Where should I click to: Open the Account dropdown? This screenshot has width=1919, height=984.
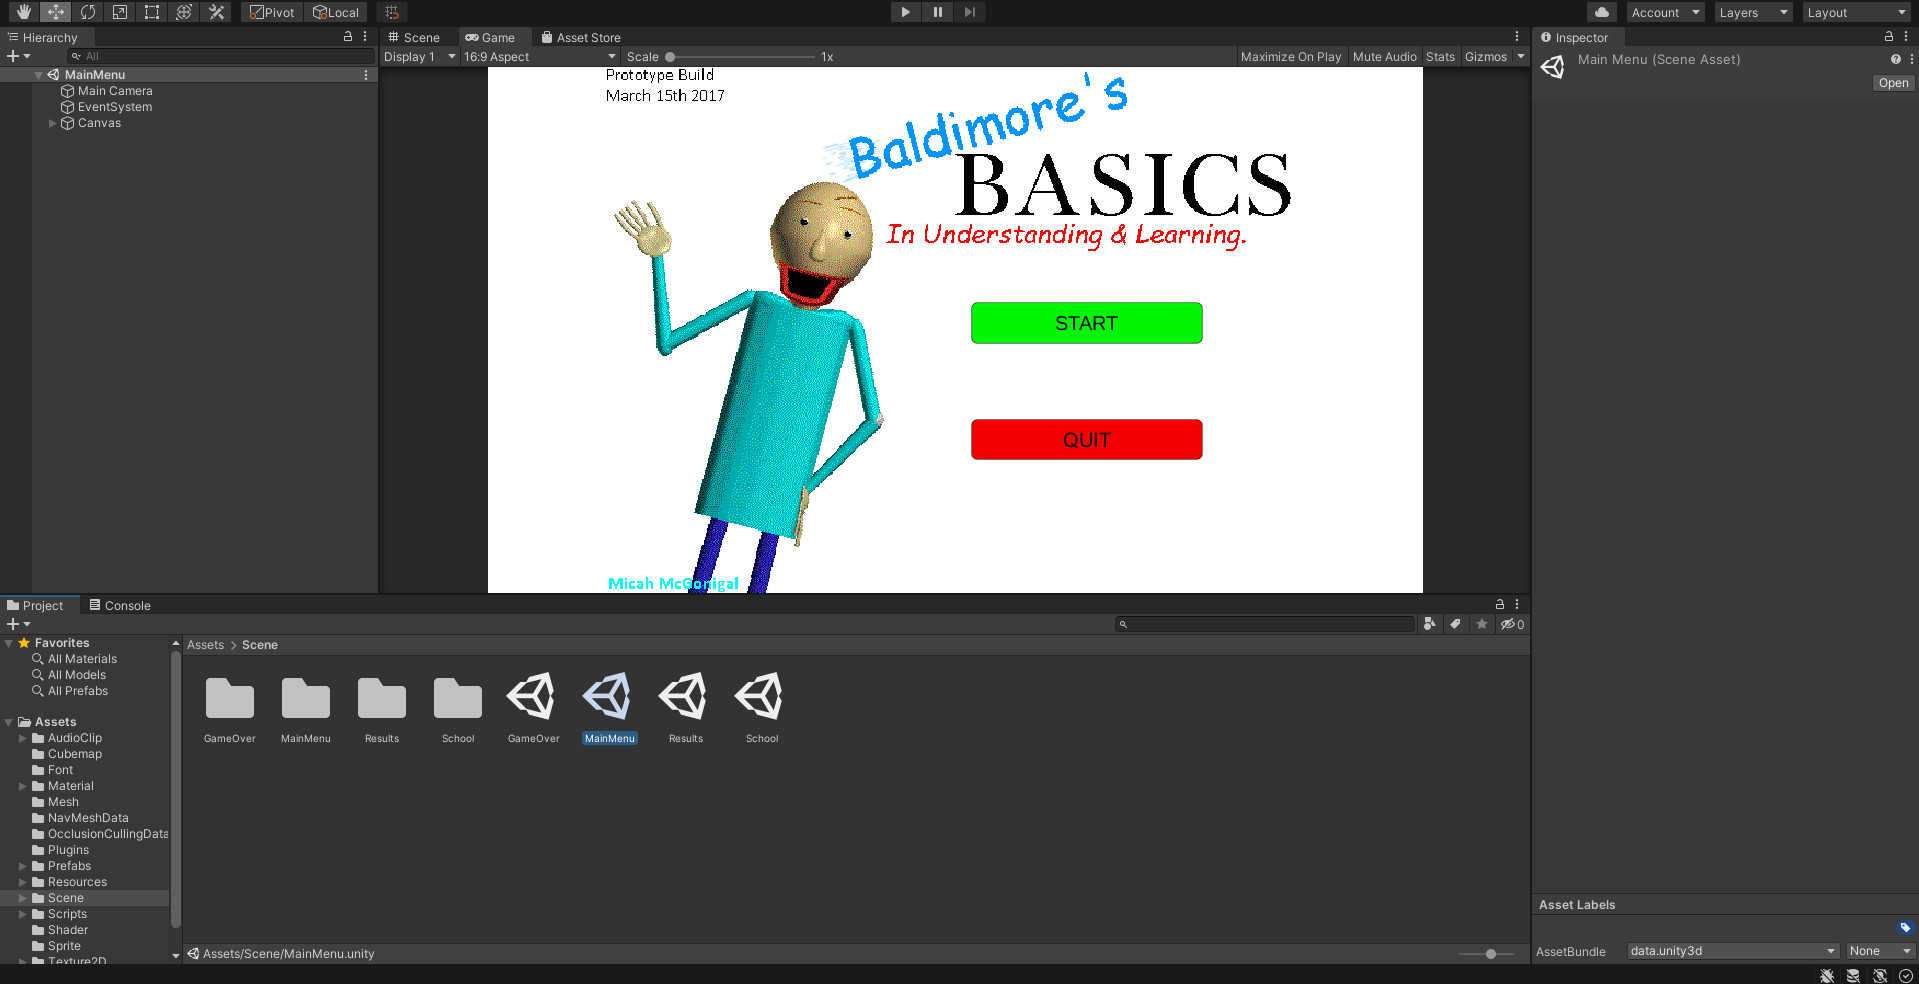tap(1664, 12)
